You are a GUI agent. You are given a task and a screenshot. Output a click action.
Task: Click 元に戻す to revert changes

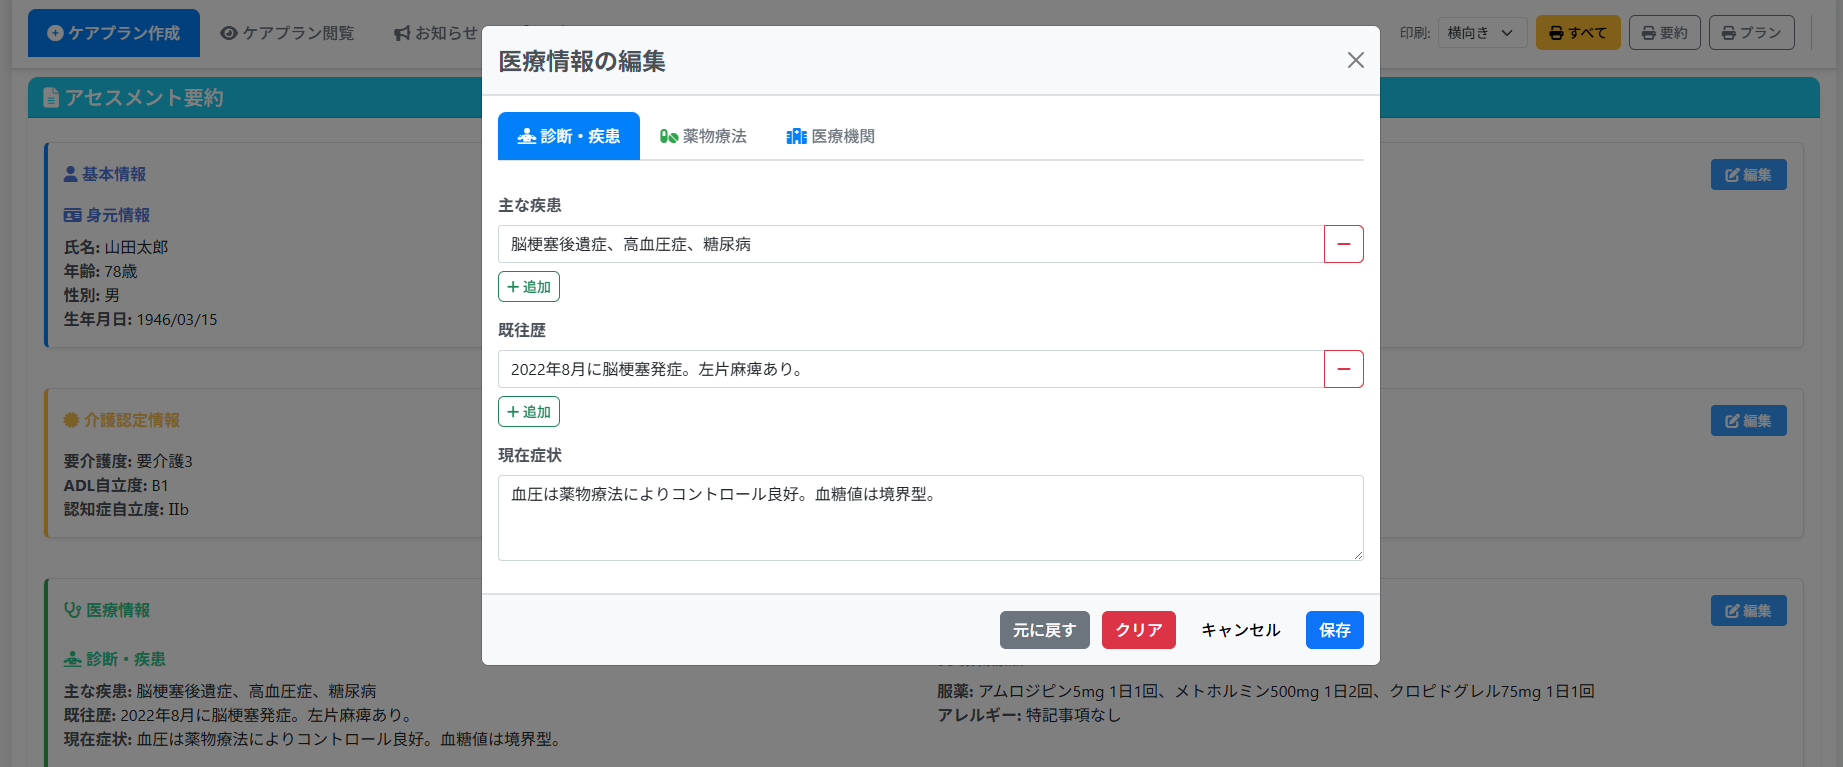tap(1044, 630)
